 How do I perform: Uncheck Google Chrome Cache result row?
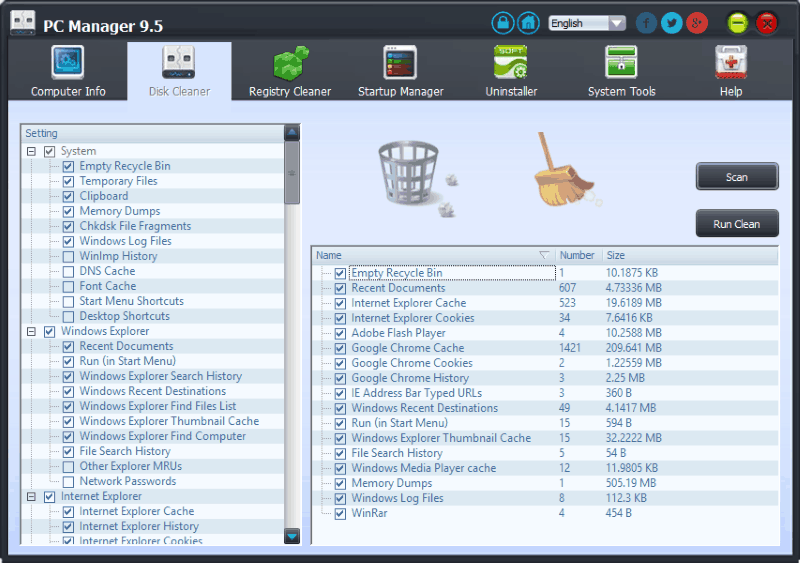coord(340,349)
